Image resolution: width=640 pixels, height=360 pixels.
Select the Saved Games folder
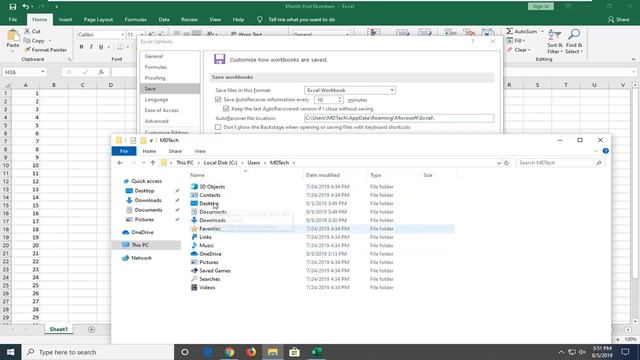[x=215, y=271]
